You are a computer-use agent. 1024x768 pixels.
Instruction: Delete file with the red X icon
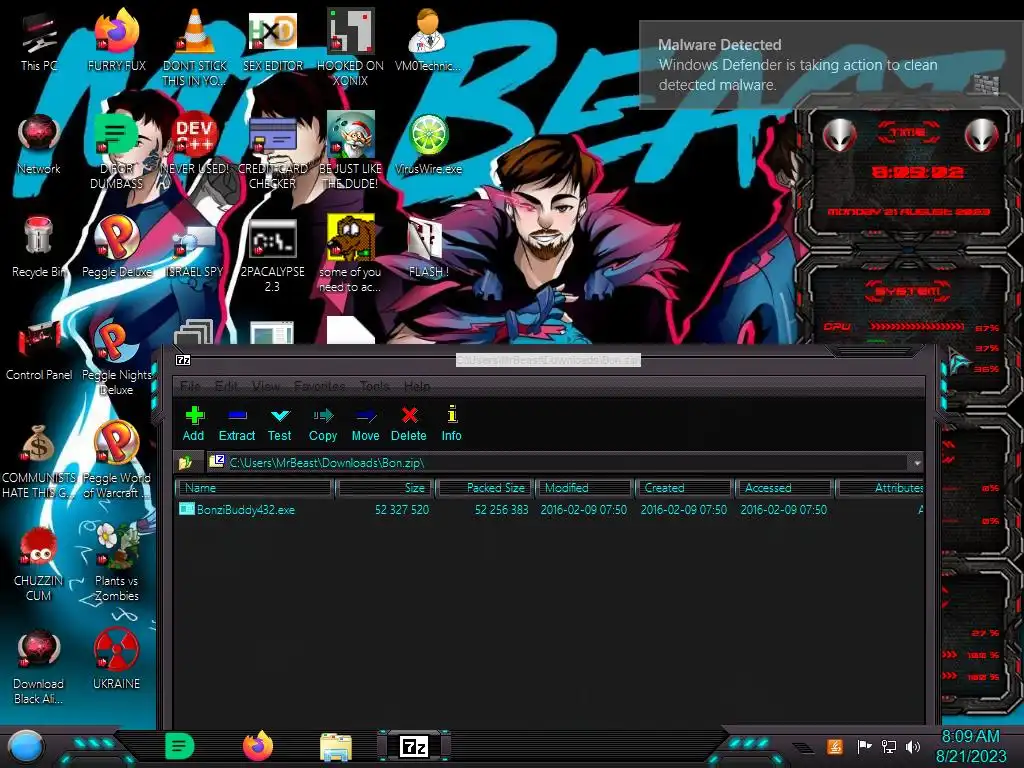click(409, 424)
